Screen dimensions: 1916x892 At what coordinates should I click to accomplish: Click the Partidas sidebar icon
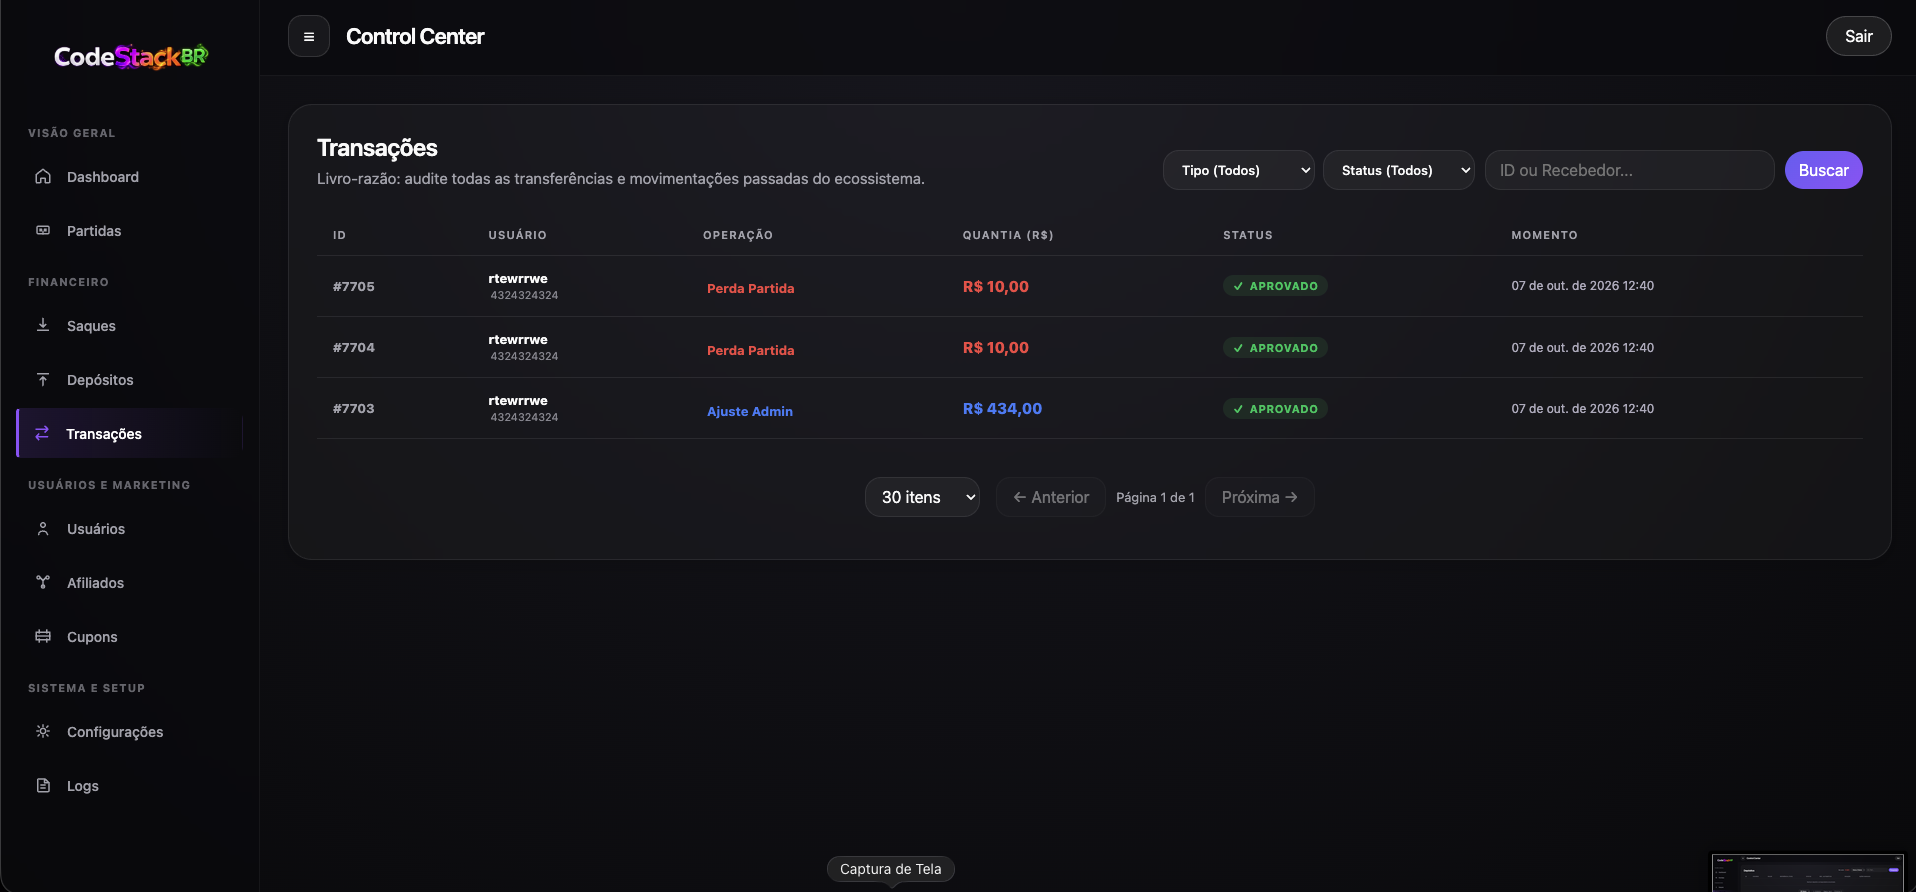pyautogui.click(x=43, y=231)
